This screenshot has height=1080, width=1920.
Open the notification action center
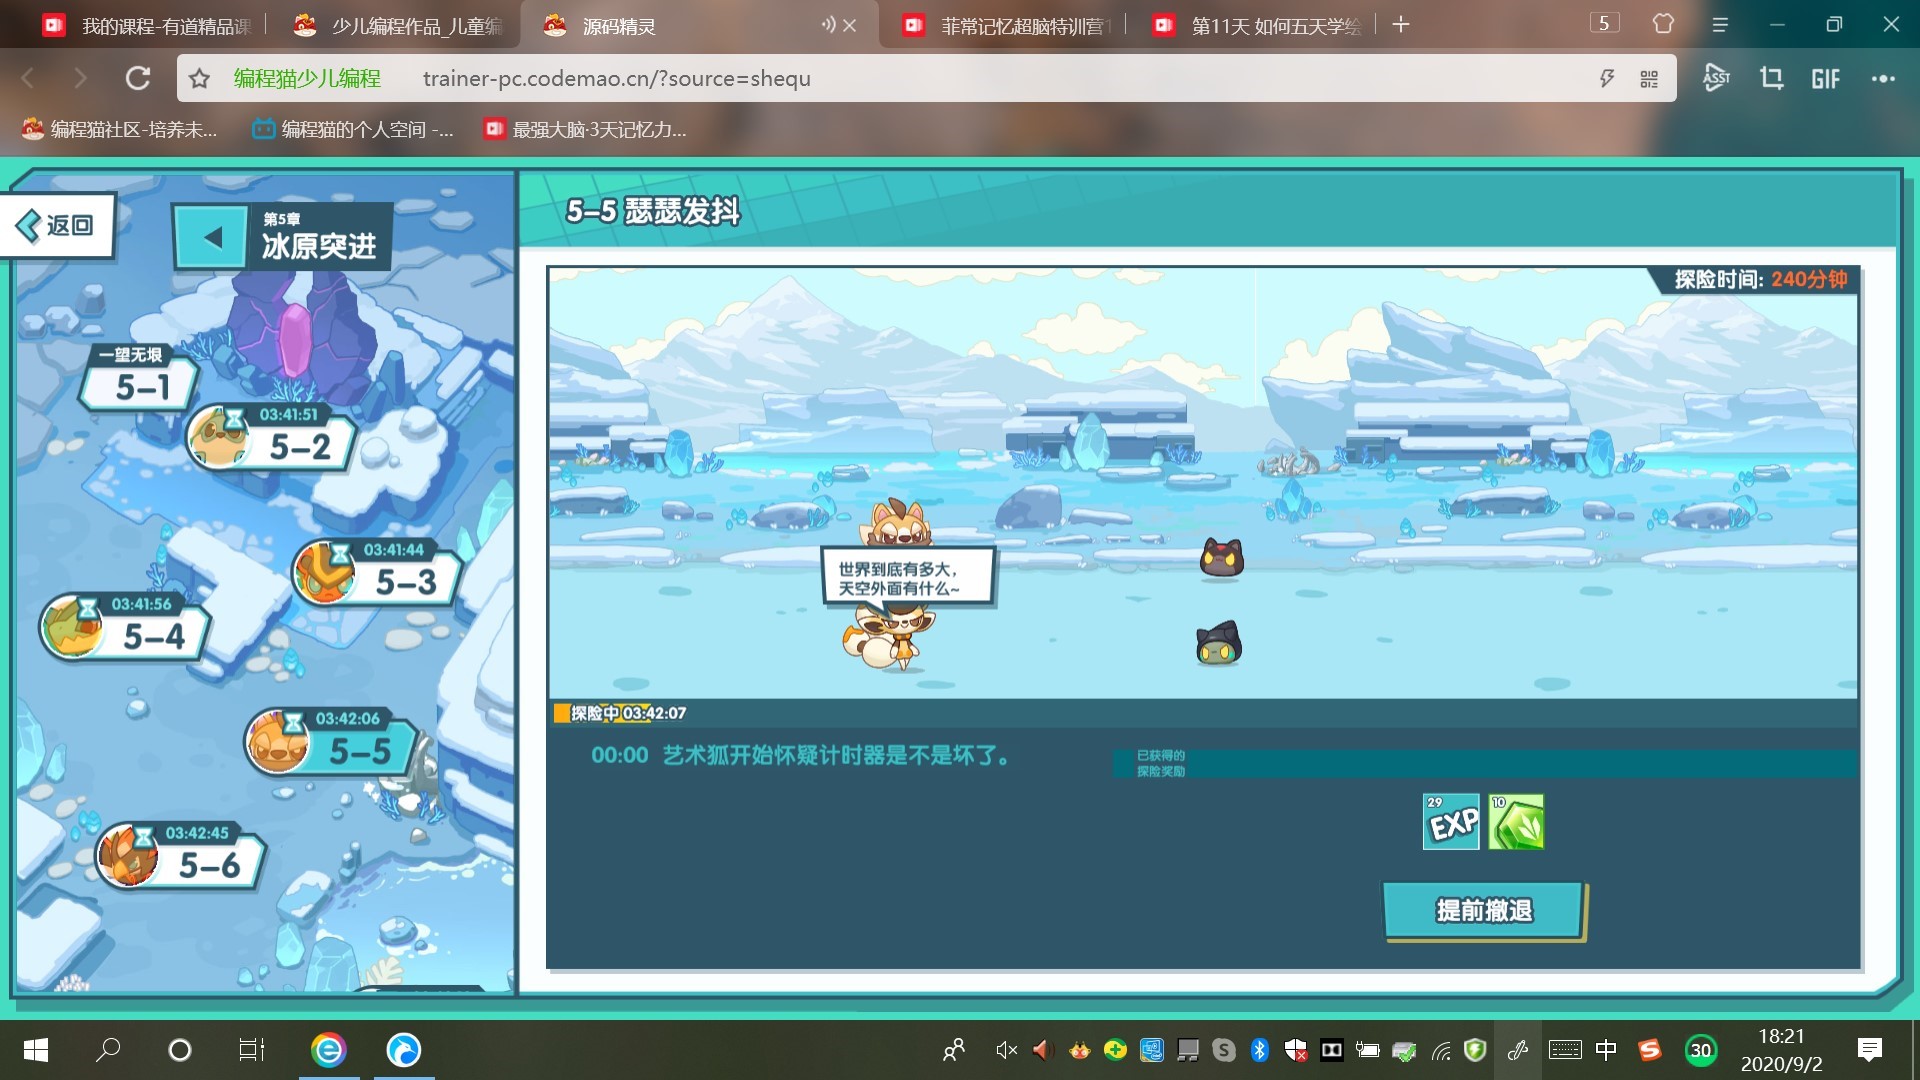(x=1869, y=1050)
